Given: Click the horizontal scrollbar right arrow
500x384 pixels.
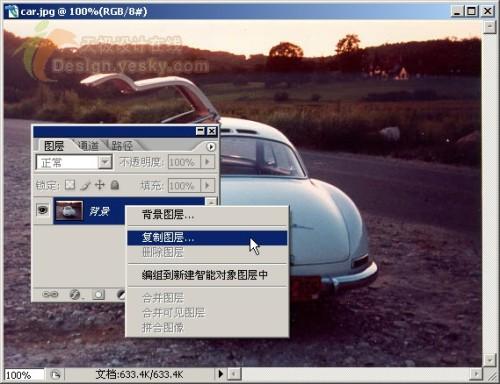Looking at the screenshot, I should pos(476,374).
